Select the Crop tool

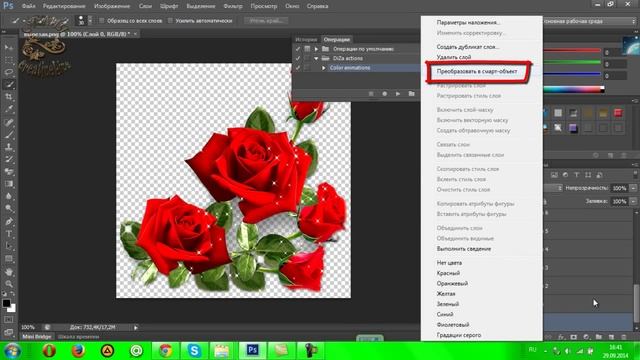pyautogui.click(x=9, y=97)
